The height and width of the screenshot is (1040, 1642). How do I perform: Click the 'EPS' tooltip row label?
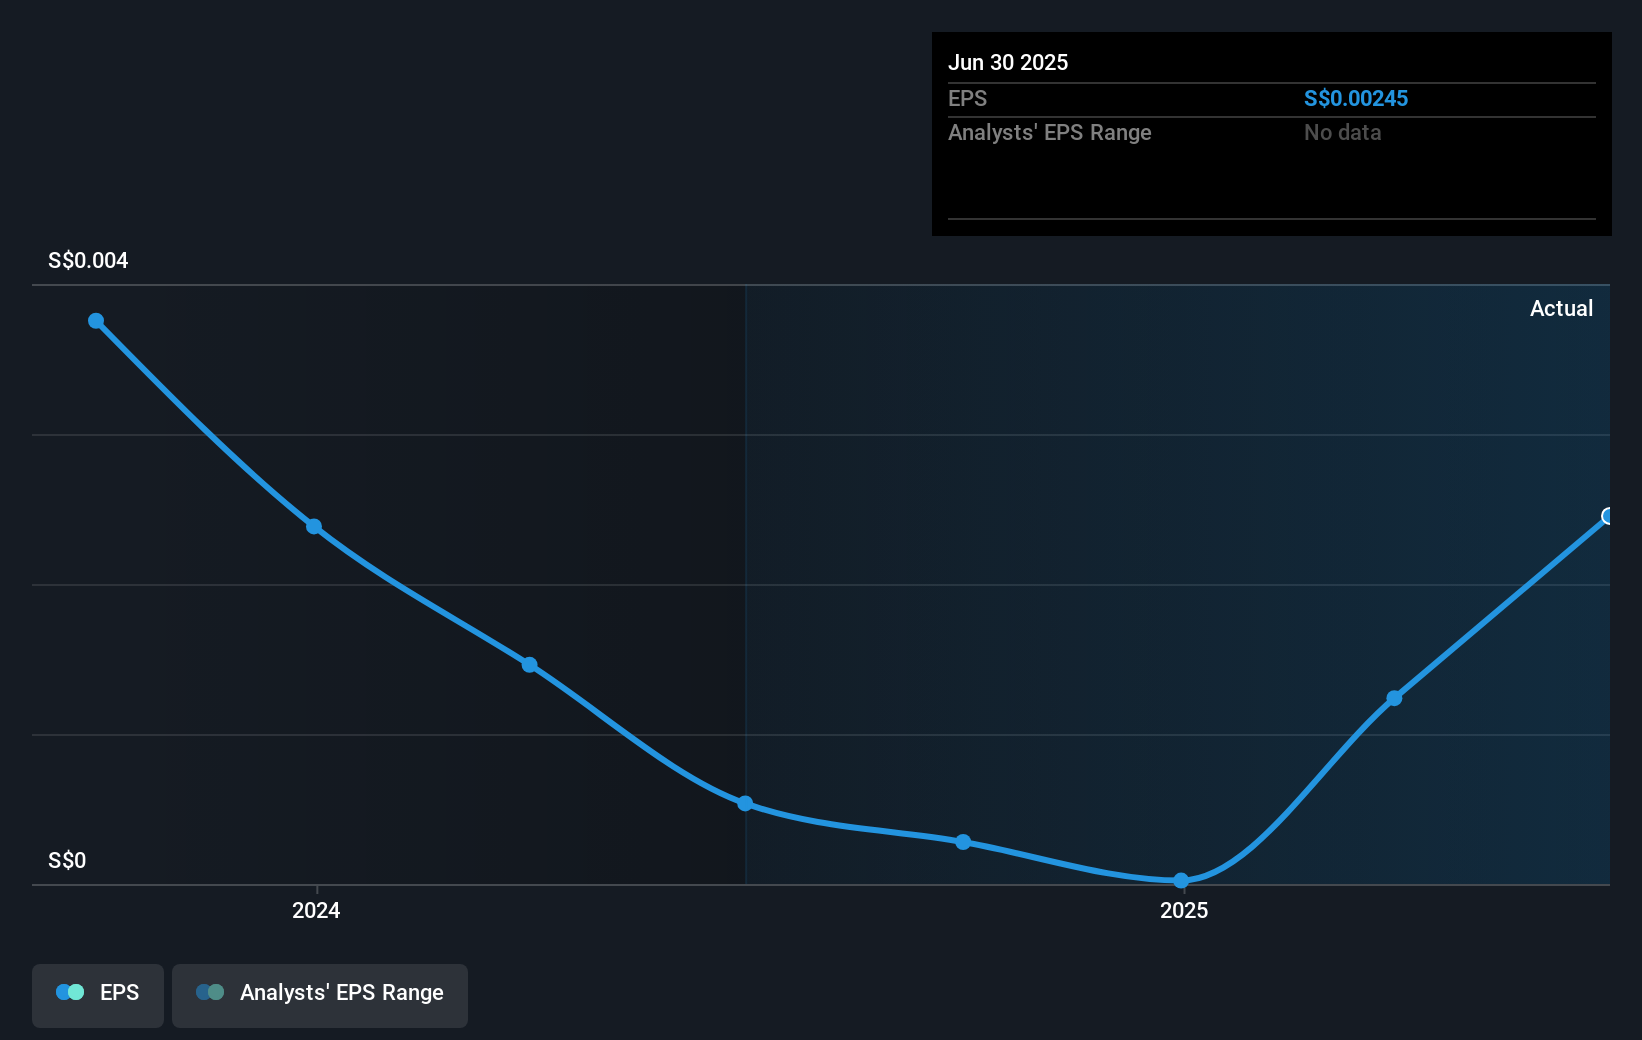(x=967, y=98)
